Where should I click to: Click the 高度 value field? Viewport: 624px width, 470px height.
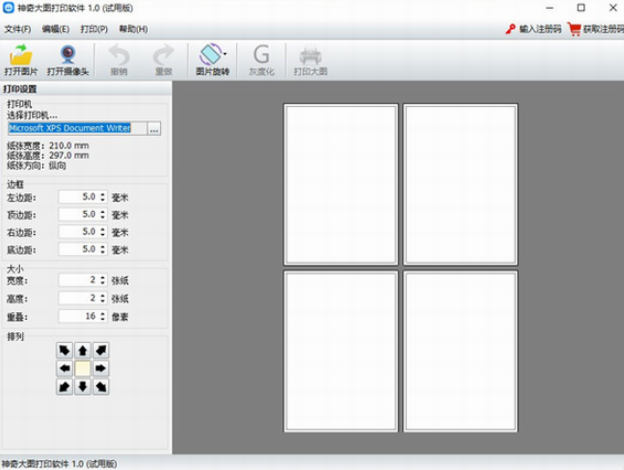[x=79, y=298]
